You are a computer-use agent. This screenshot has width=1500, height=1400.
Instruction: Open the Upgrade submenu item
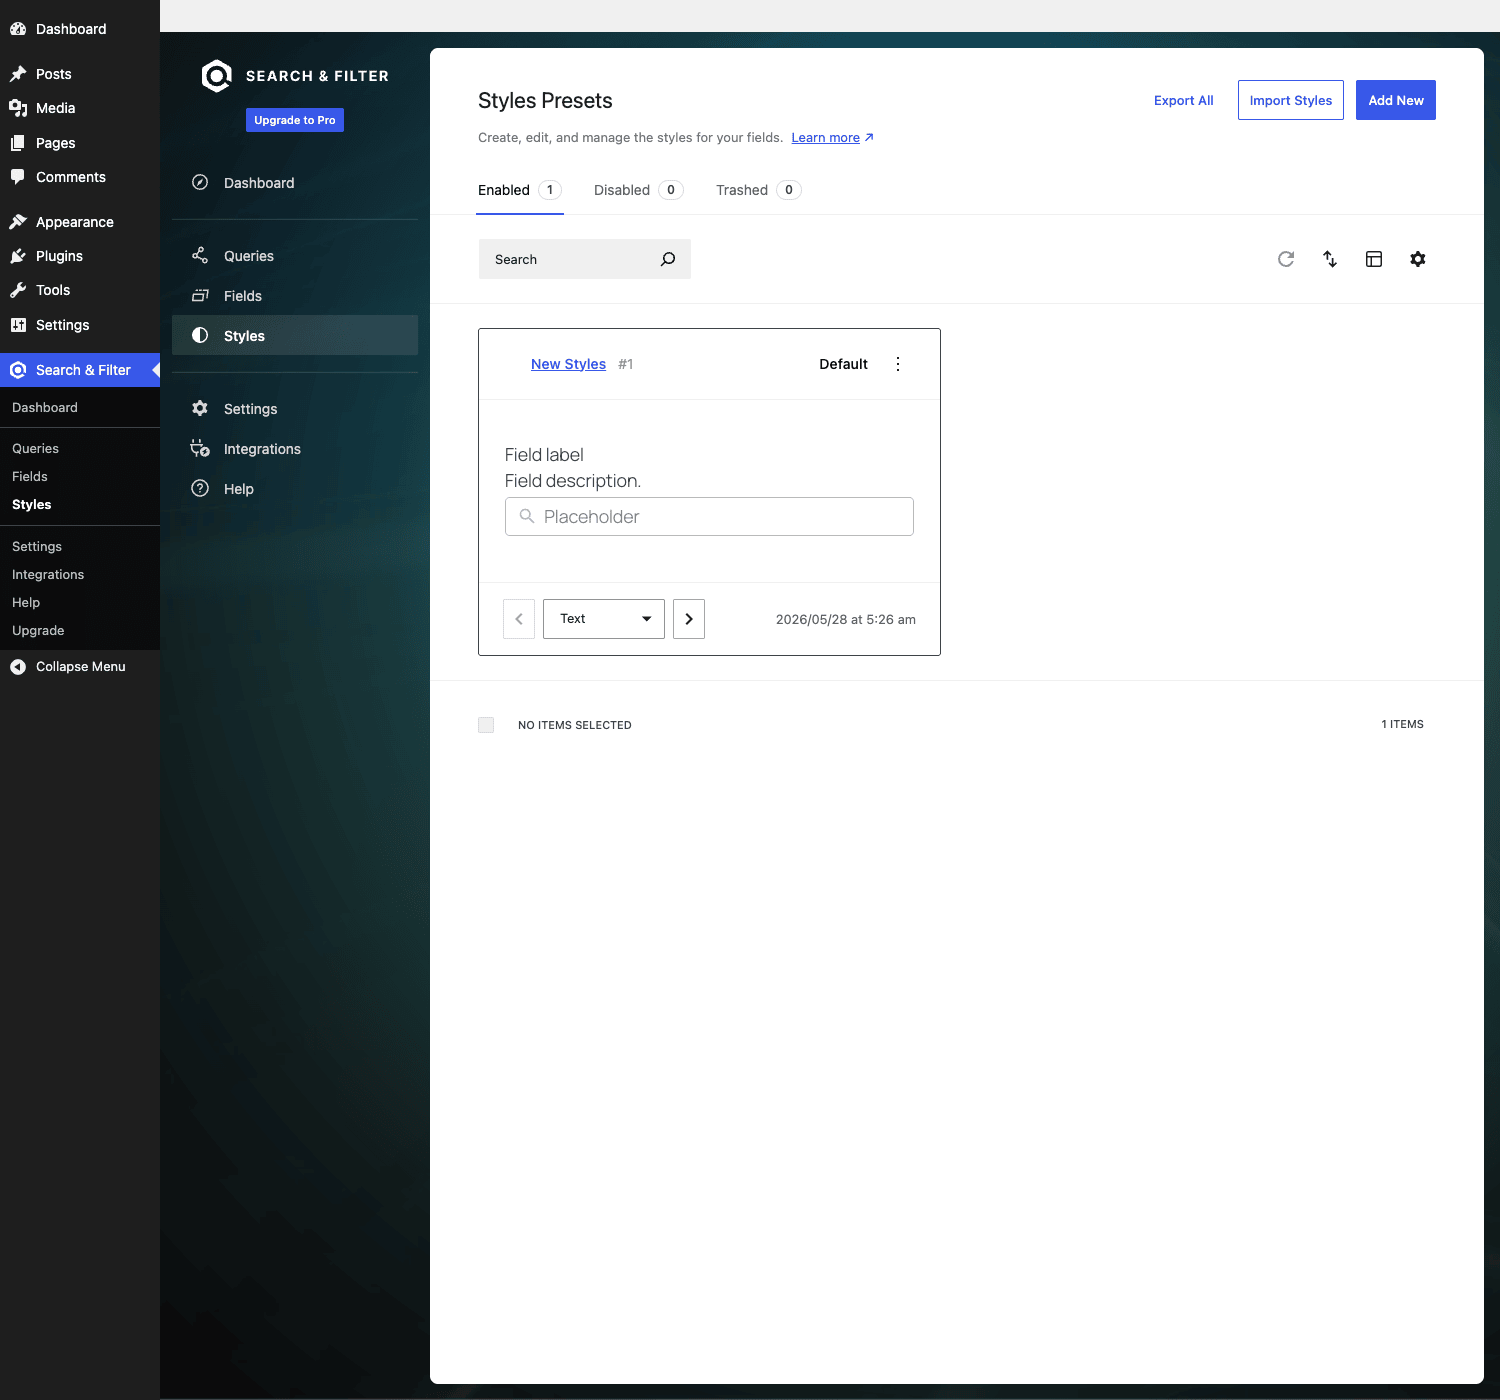pyautogui.click(x=38, y=631)
